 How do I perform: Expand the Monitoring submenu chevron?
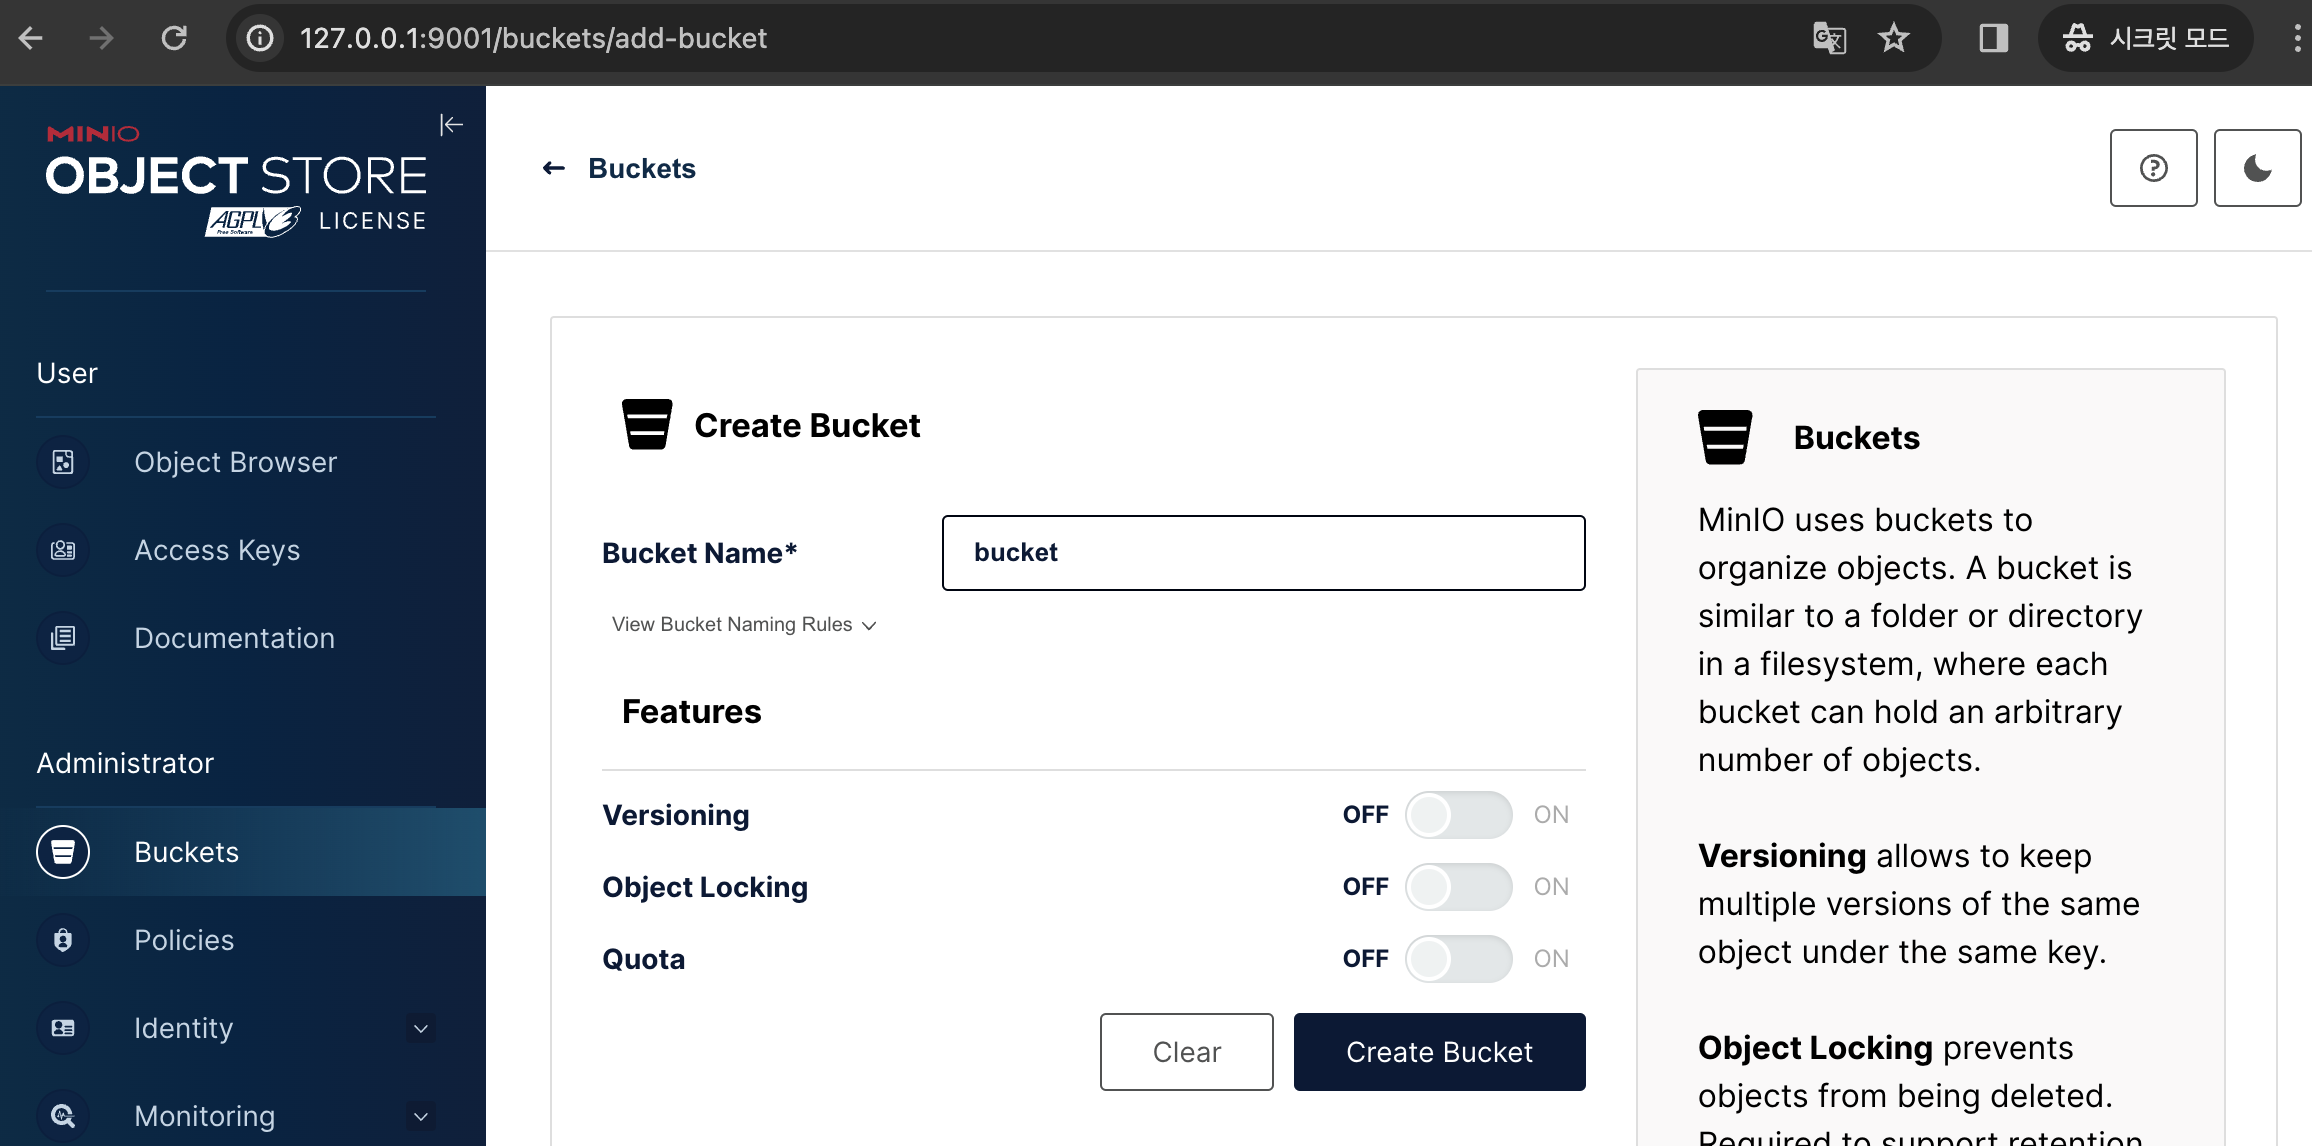421,1116
